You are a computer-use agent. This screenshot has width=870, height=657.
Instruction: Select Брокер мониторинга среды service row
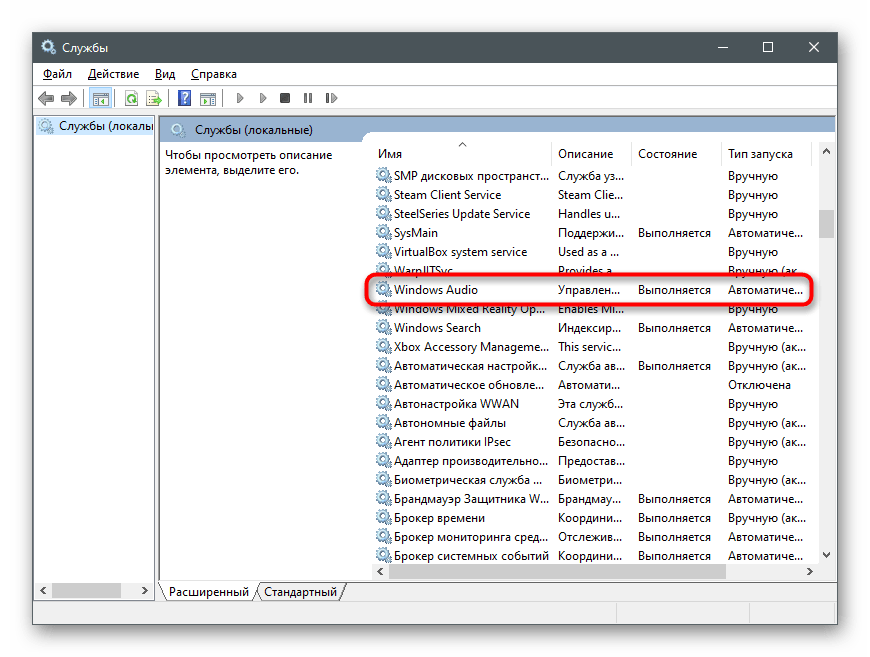pyautogui.click(x=591, y=537)
